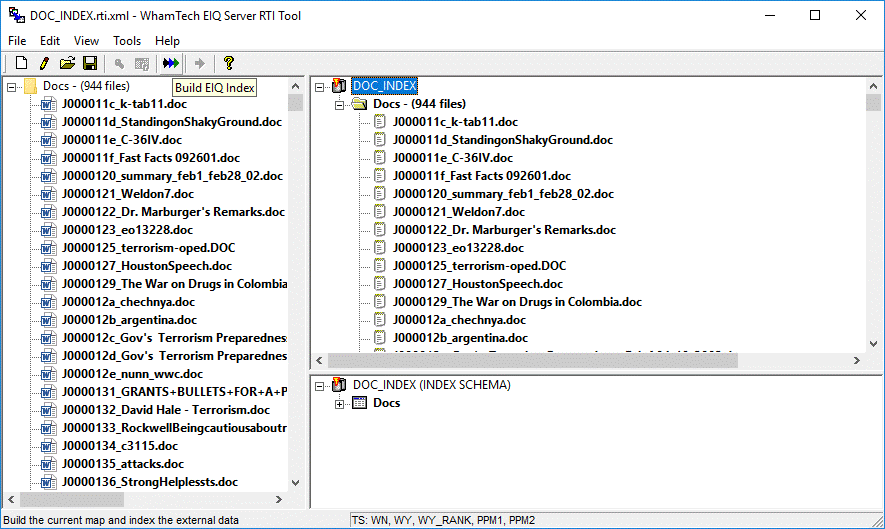
Task: Select the DOC_INDEX root label in right pane
Action: pyautogui.click(x=384, y=86)
